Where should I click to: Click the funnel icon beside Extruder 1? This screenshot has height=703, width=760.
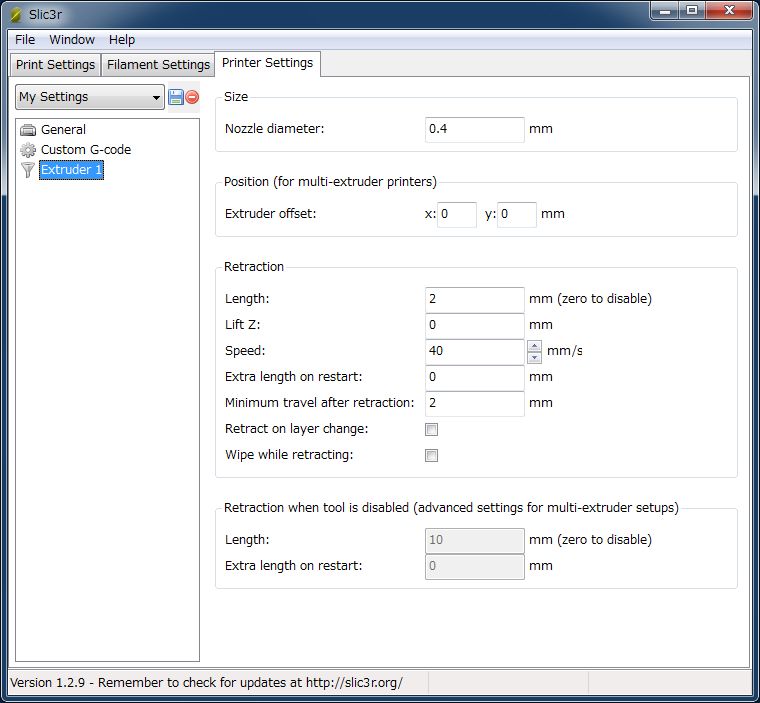click(28, 170)
